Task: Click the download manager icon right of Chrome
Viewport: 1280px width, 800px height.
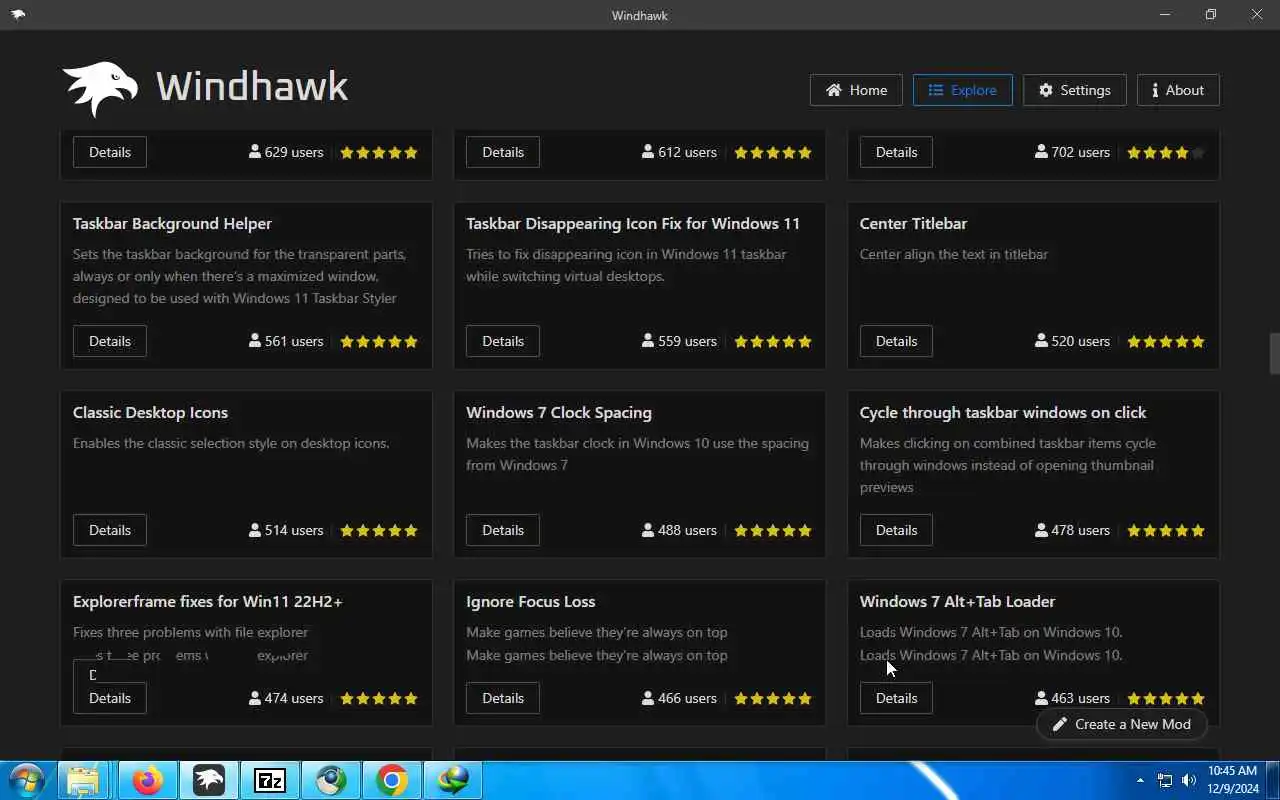Action: tap(453, 780)
